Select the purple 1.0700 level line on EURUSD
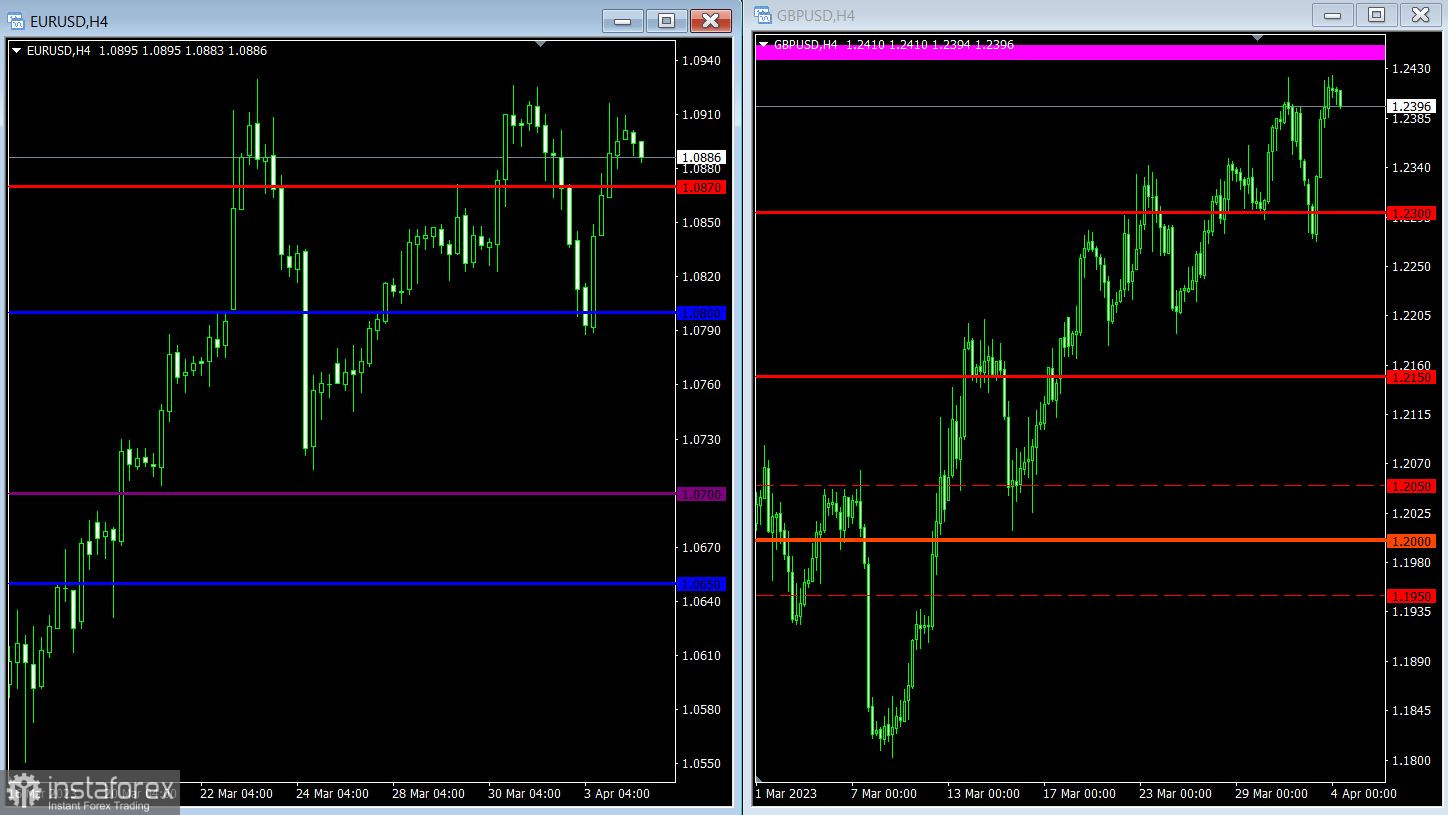The image size is (1448, 815). tap(342, 493)
